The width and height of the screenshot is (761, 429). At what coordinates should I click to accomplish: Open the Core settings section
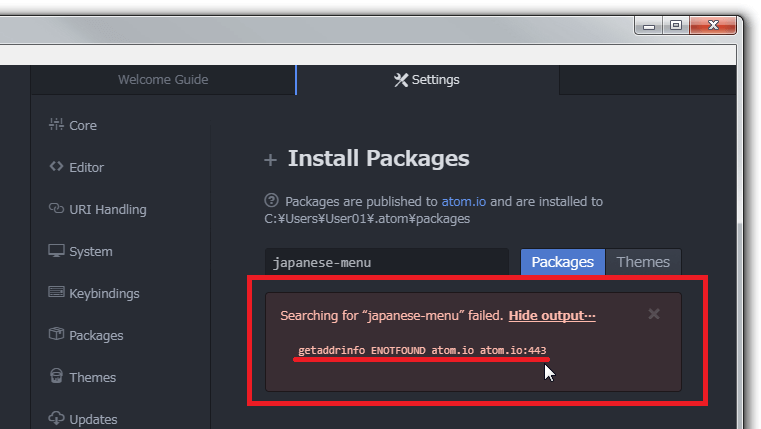[82, 126]
